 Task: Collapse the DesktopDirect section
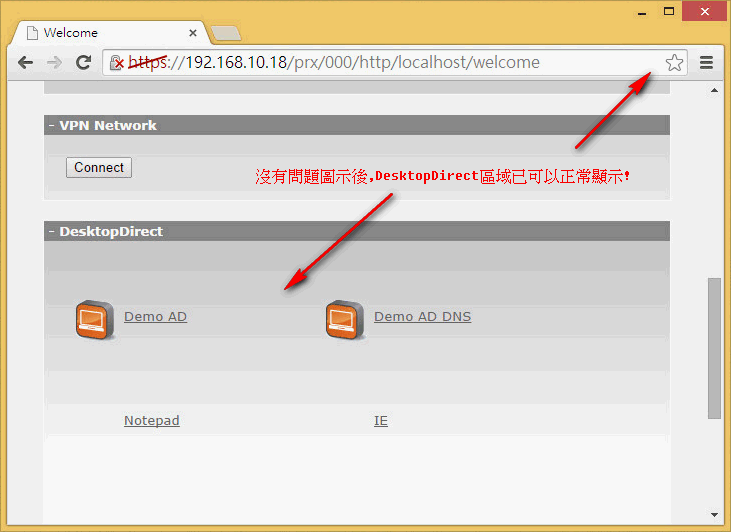click(52, 231)
